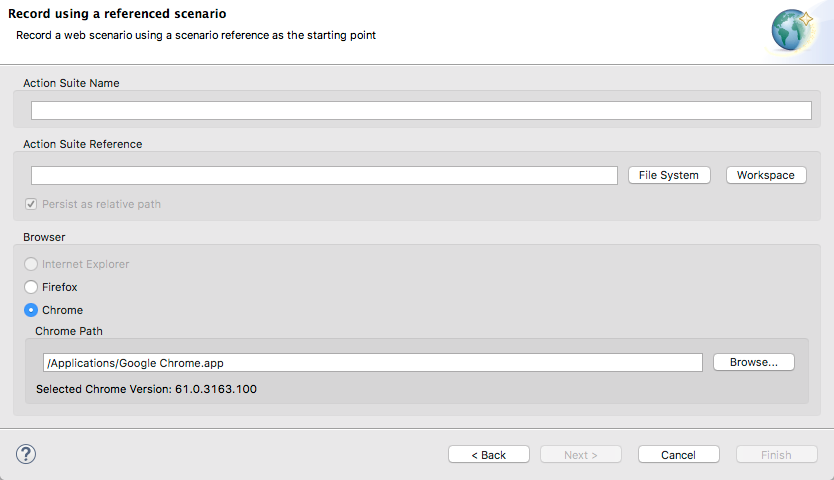This screenshot has height=480, width=834.
Task: Go to previous page with Back
Action: click(x=489, y=454)
